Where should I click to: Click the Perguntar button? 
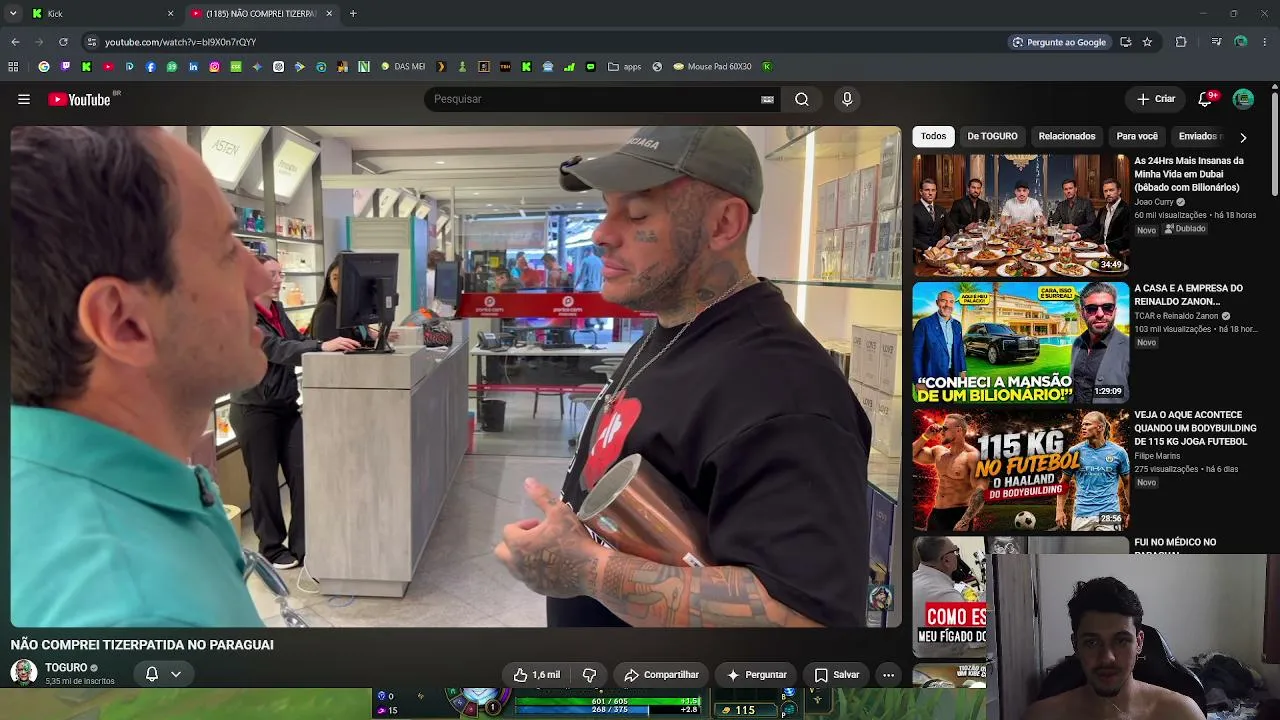[756, 675]
